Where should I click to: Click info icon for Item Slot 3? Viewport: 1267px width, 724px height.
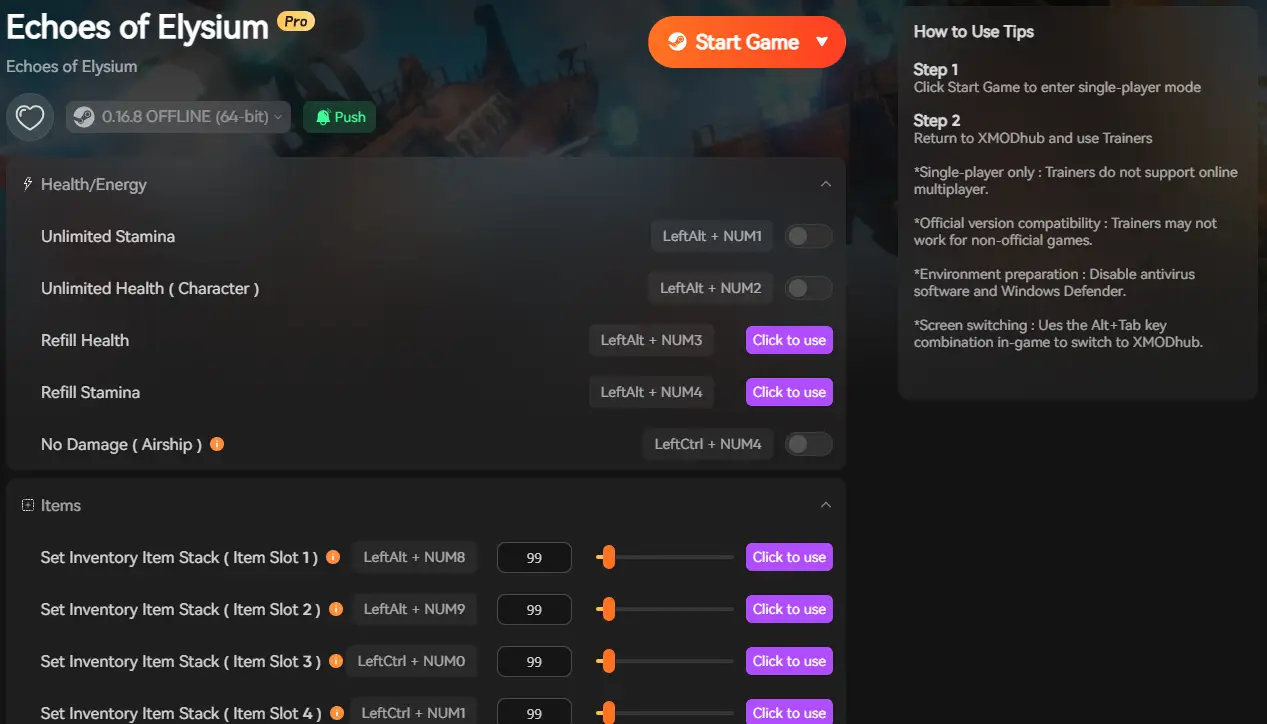(336, 661)
